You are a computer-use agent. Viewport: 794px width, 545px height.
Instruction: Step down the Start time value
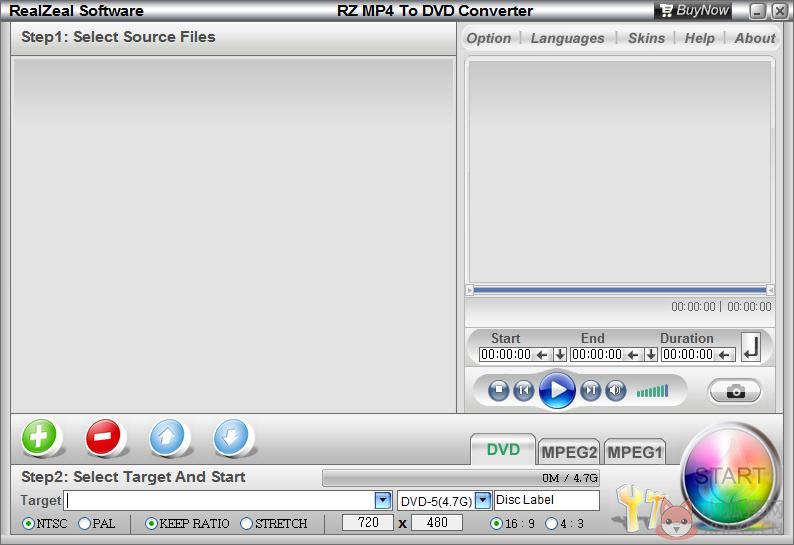560,355
